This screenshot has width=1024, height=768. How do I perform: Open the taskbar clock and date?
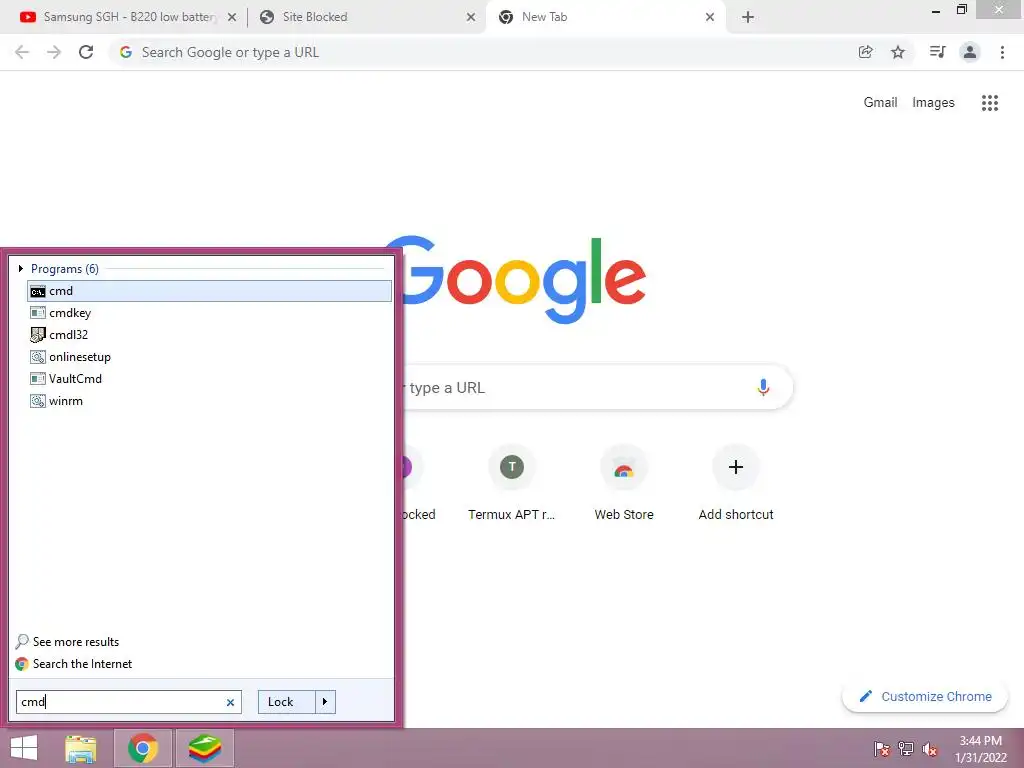tap(980, 749)
